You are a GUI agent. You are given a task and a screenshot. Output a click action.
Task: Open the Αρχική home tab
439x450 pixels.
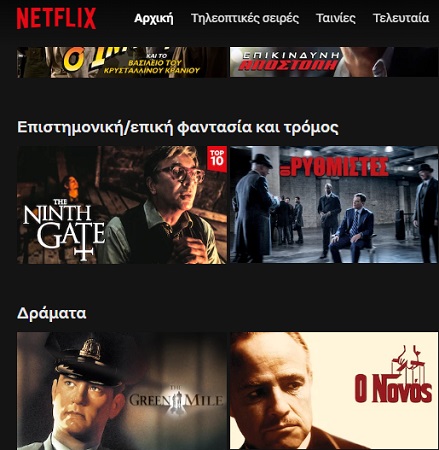[154, 18]
